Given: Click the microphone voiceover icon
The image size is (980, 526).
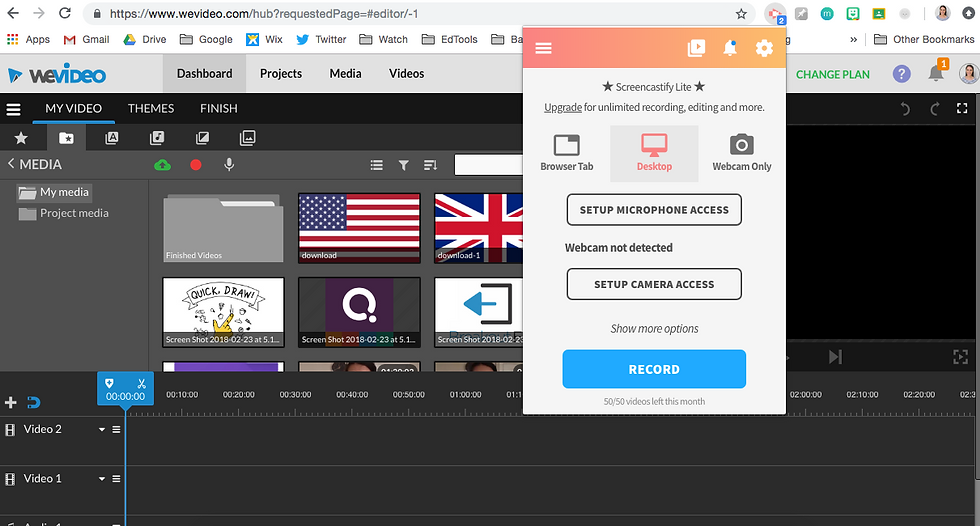Looking at the screenshot, I should pos(229,164).
